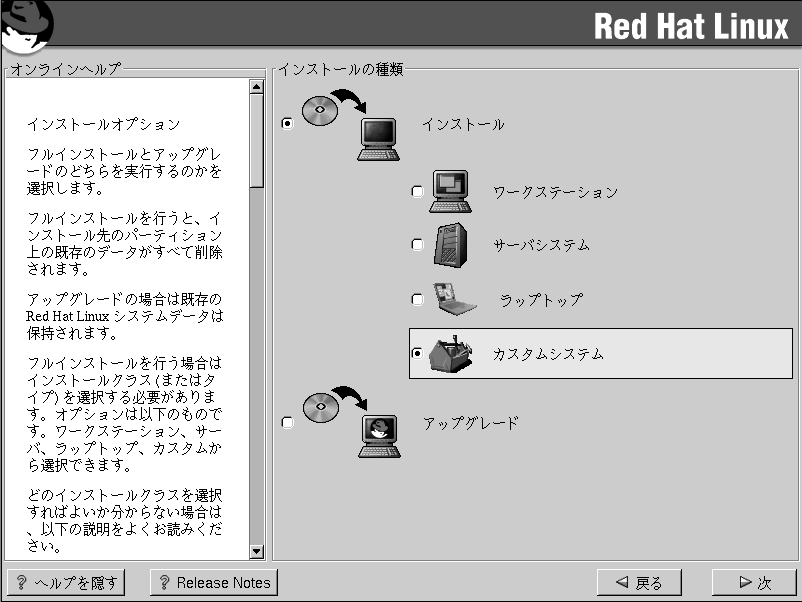The height and width of the screenshot is (602, 802).
Task: Proceed with the 次 button
Action: tap(754, 582)
